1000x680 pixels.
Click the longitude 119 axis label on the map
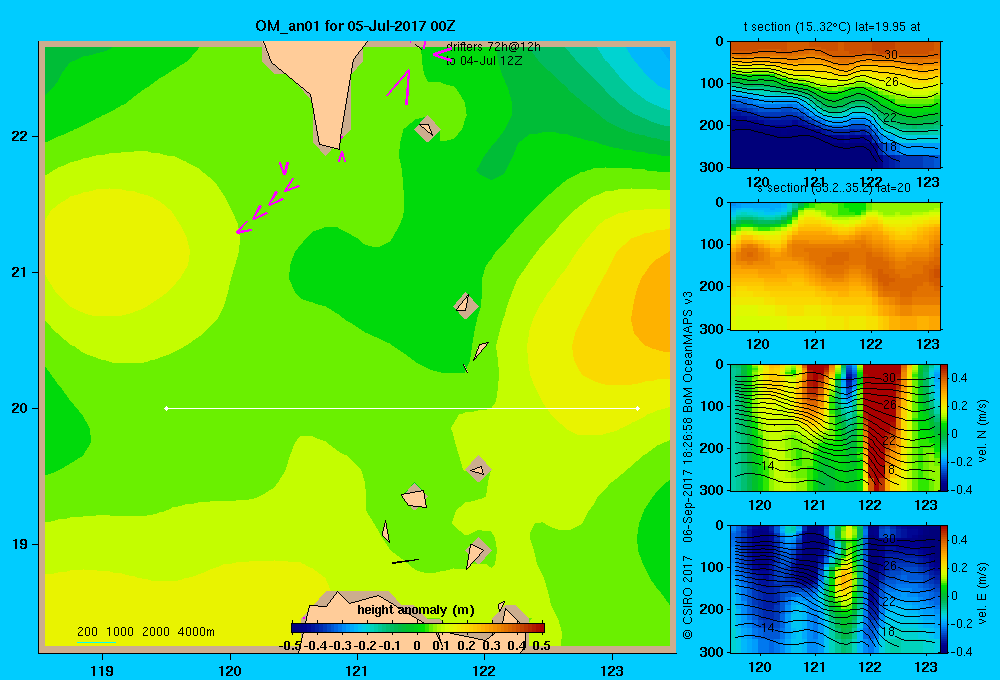coord(103,670)
